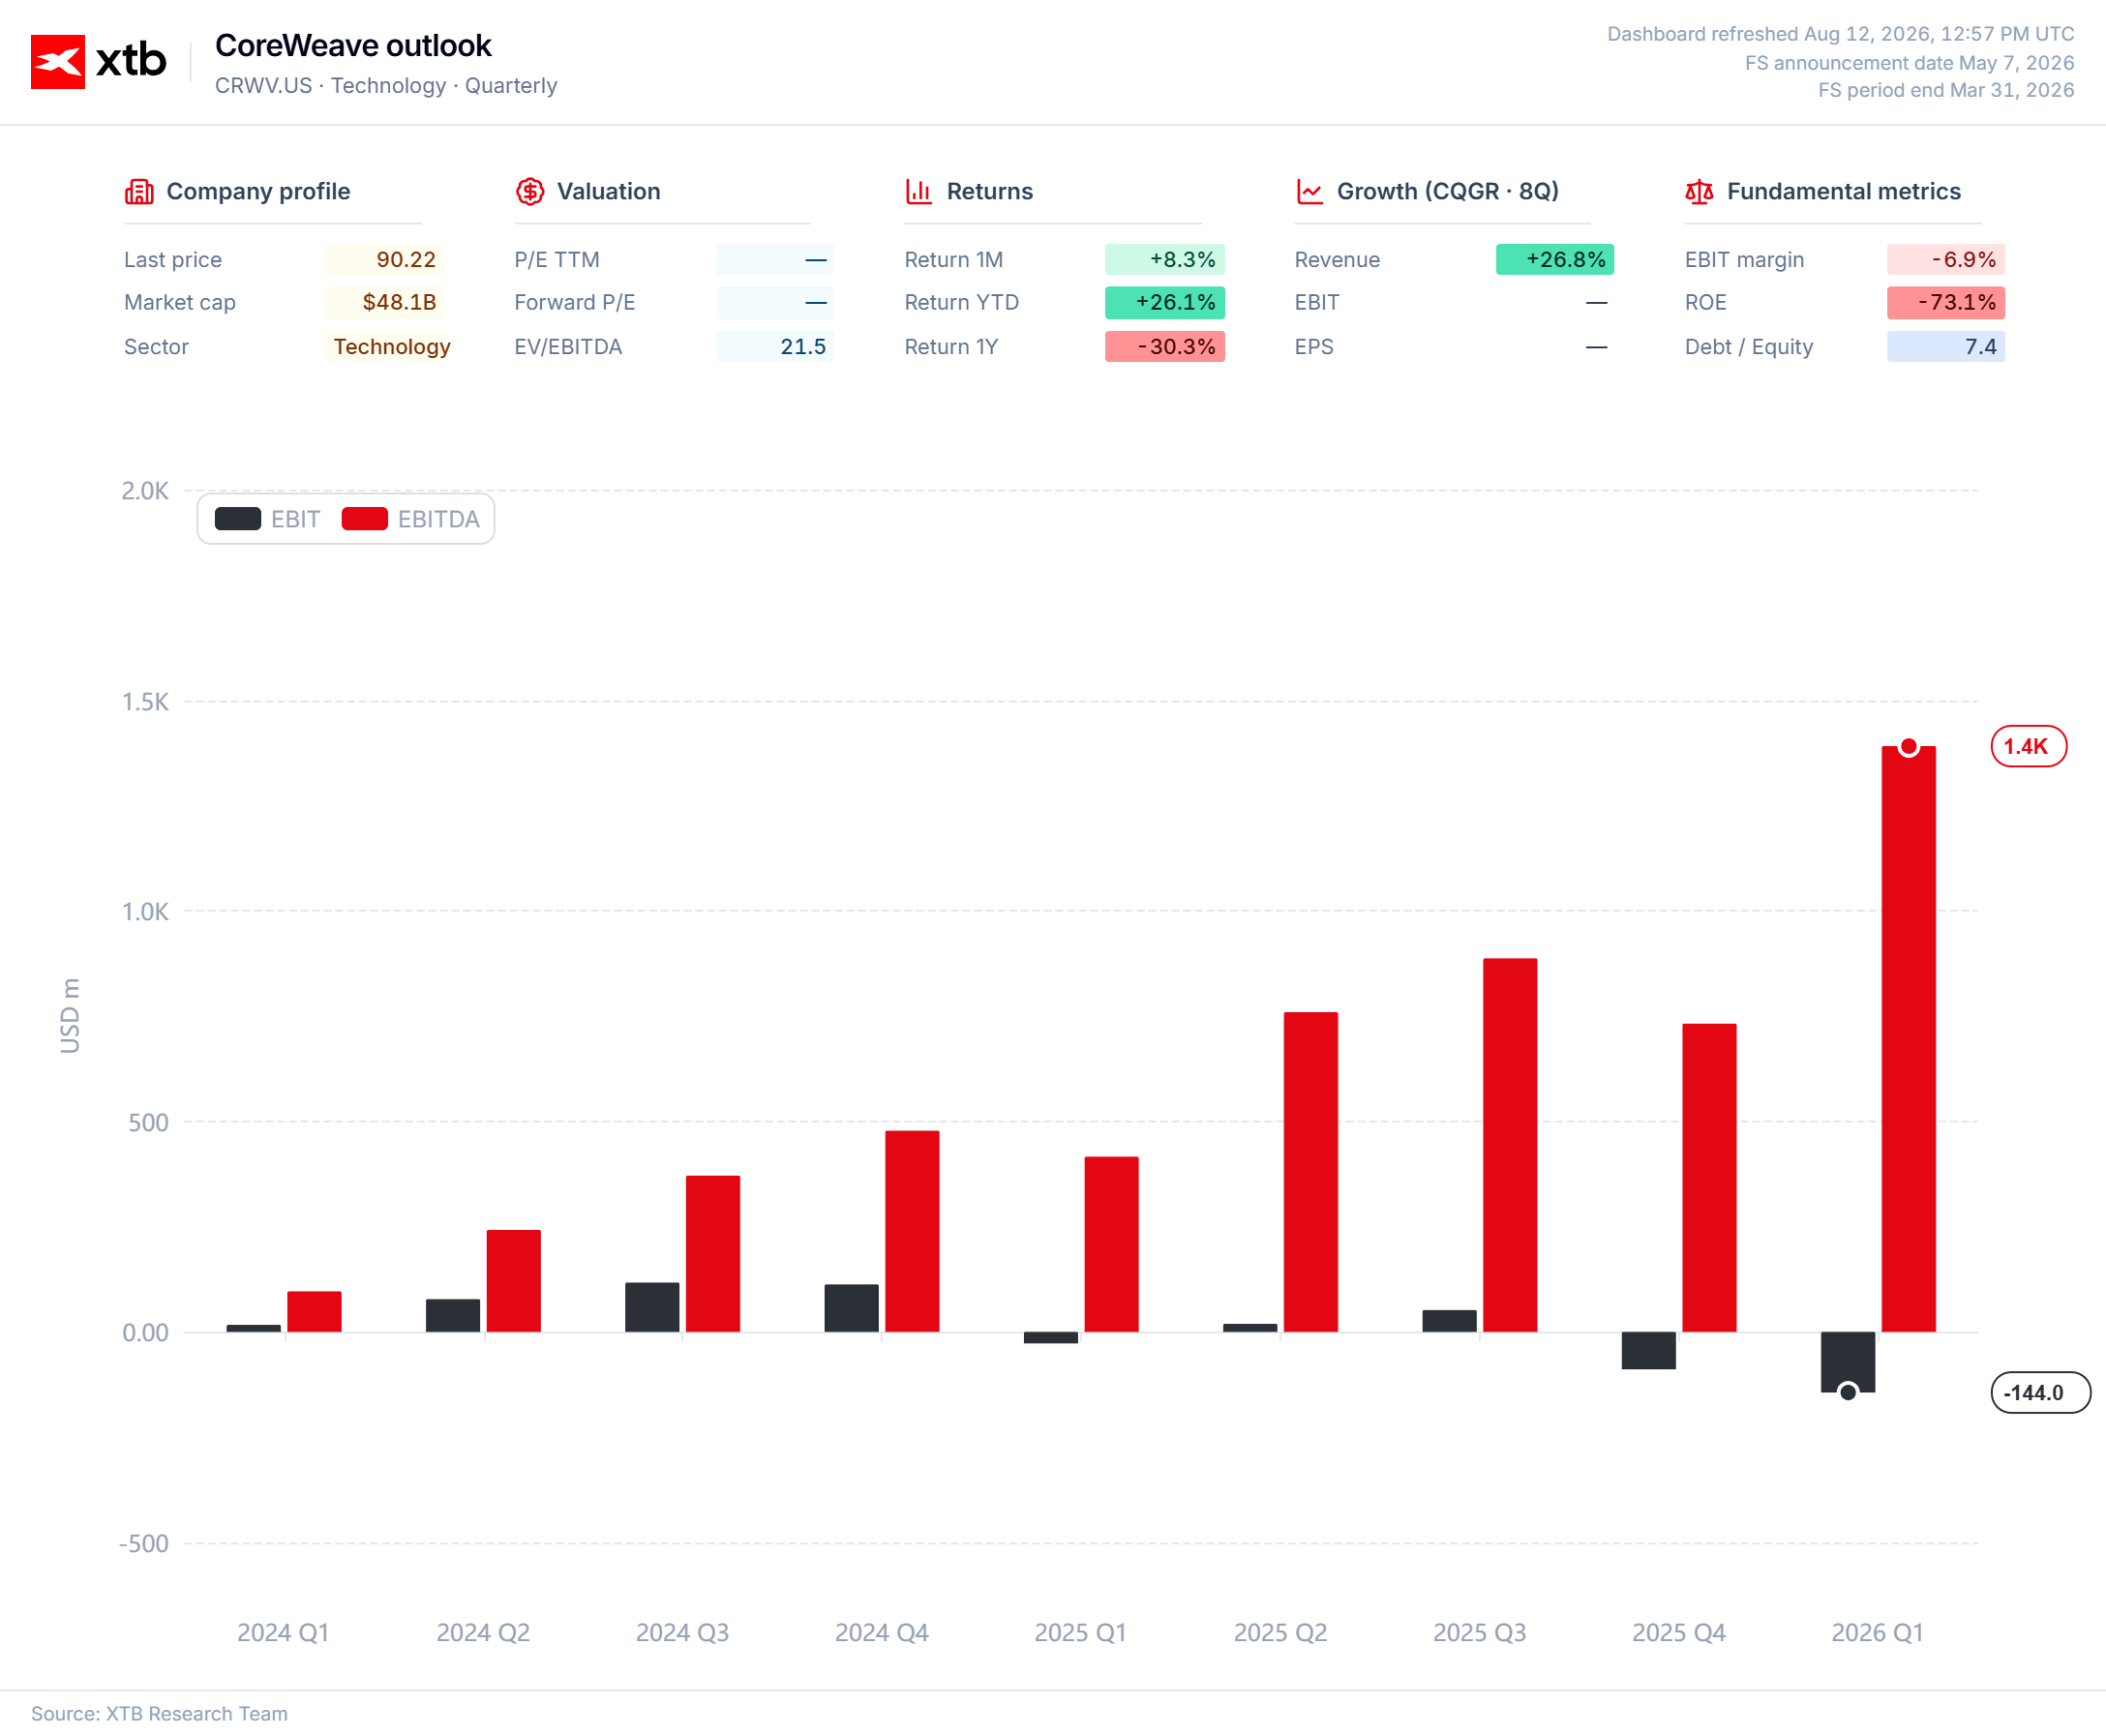Click the USD m axis title
2106x1736 pixels.
69,1015
